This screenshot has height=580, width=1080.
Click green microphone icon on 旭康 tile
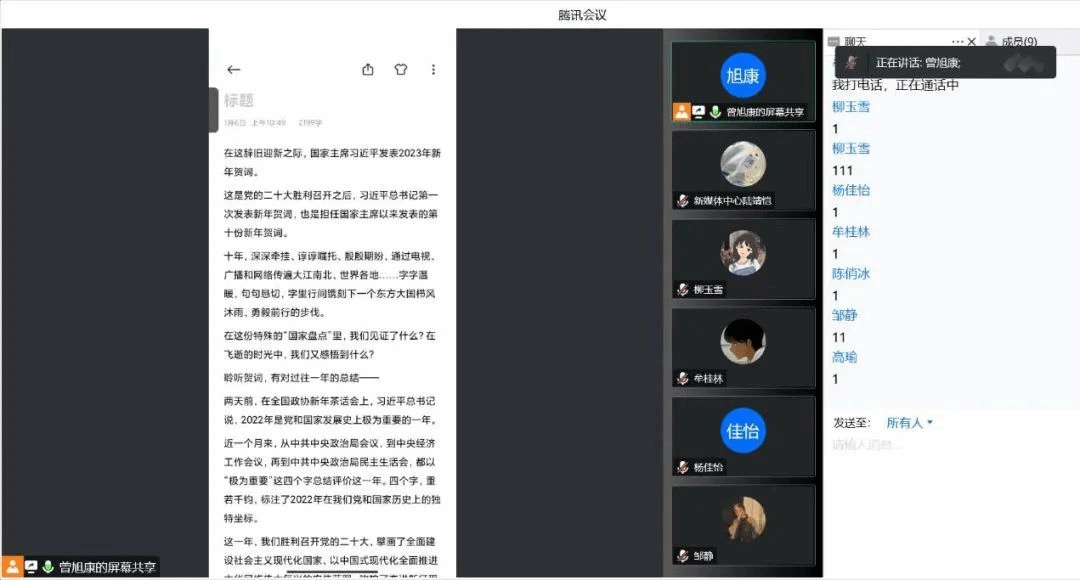(x=715, y=112)
